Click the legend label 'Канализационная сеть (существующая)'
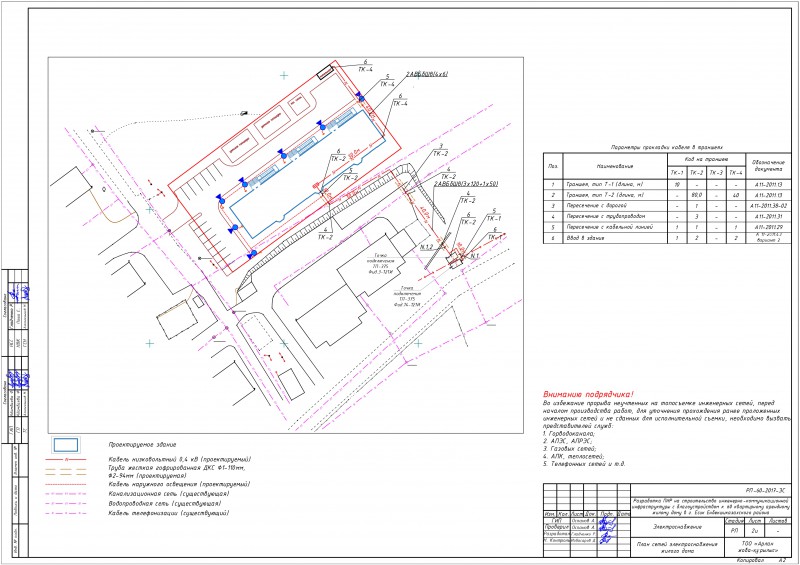Image resolution: width=800 pixels, height=565 pixels. pos(169,494)
